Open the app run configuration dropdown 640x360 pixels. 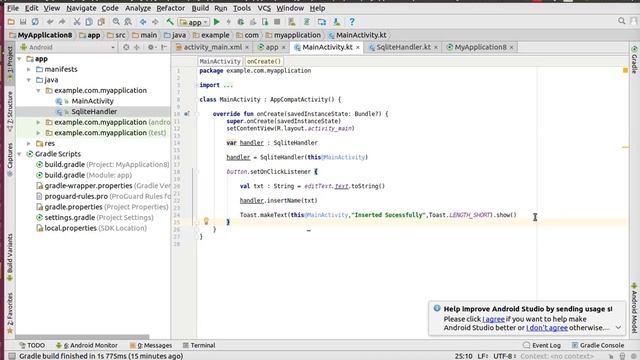194,22
